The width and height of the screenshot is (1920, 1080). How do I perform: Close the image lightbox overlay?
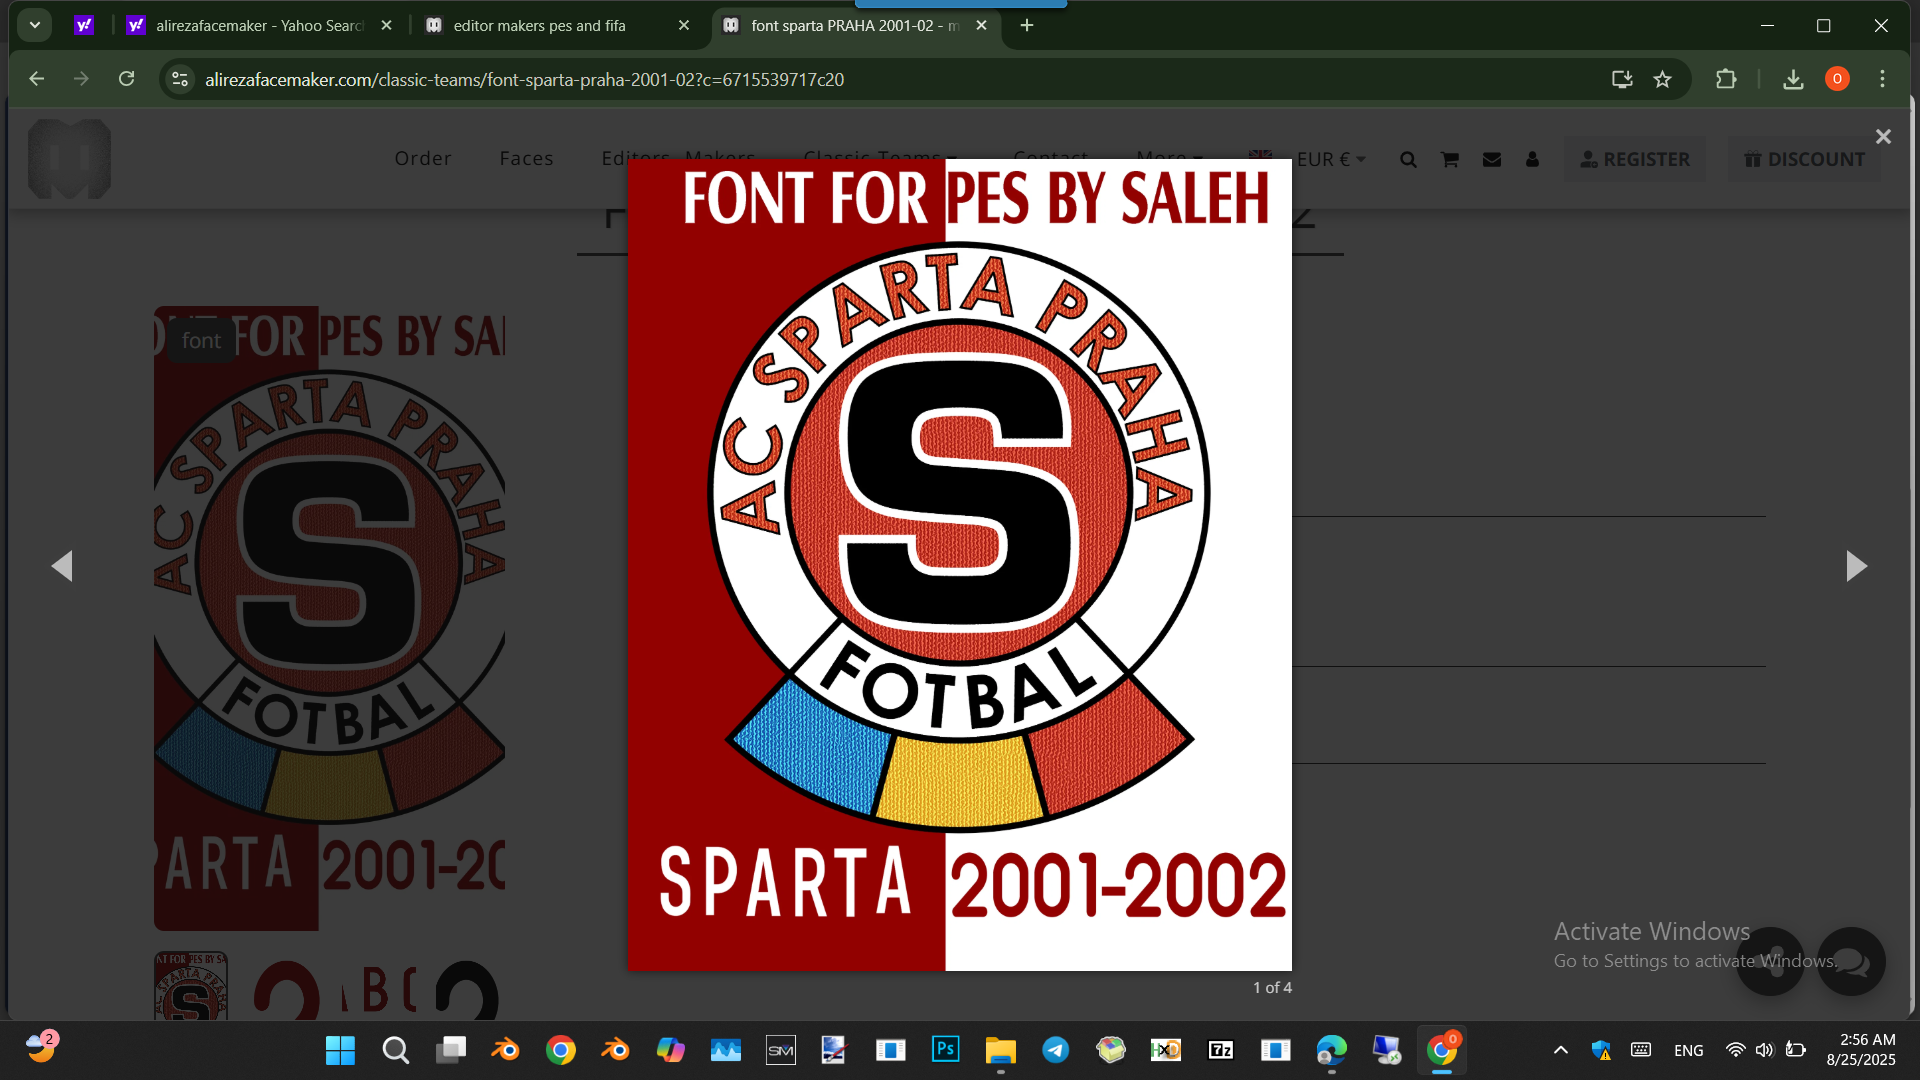coord(1883,137)
